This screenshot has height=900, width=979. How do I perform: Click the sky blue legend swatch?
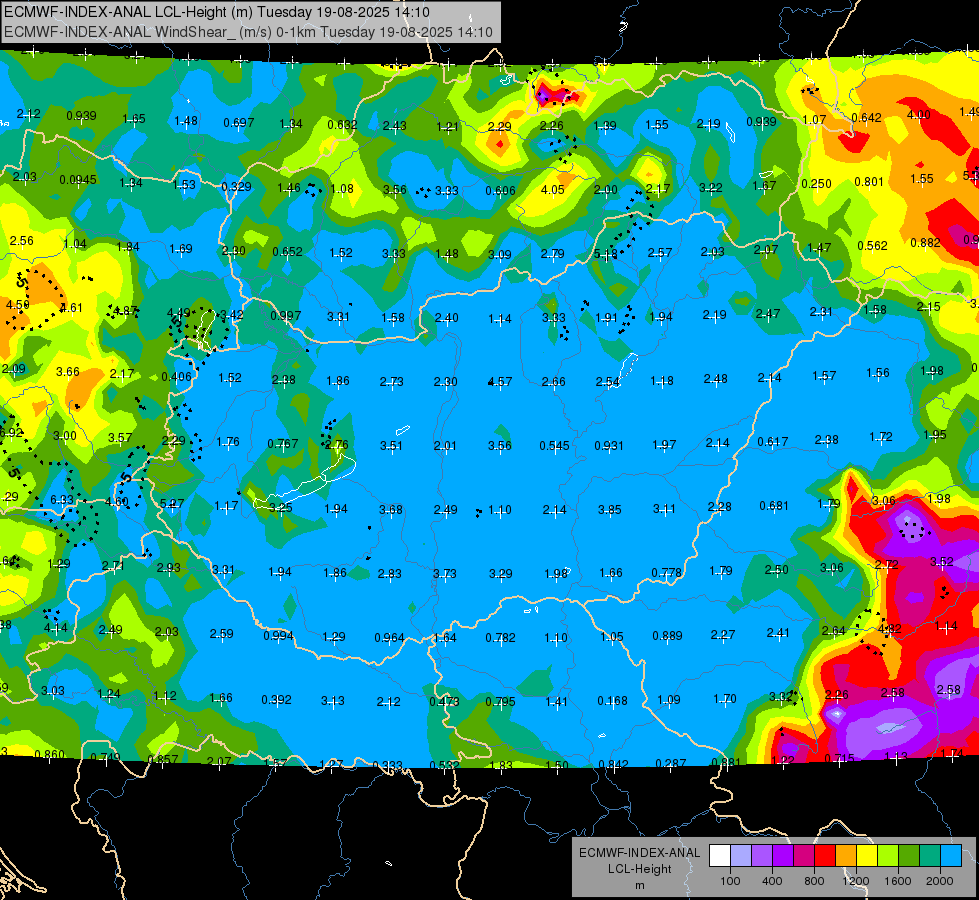click(951, 856)
